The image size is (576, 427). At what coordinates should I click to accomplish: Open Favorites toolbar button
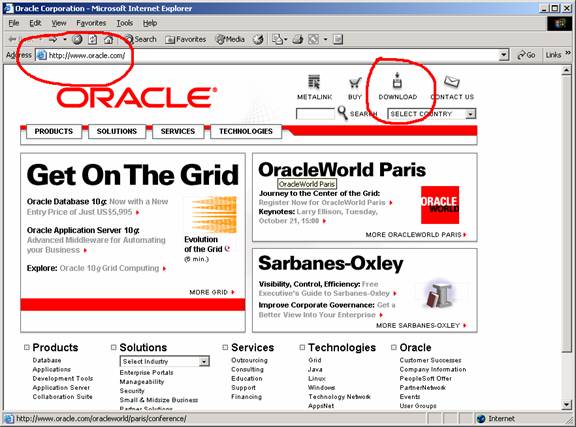click(x=186, y=39)
